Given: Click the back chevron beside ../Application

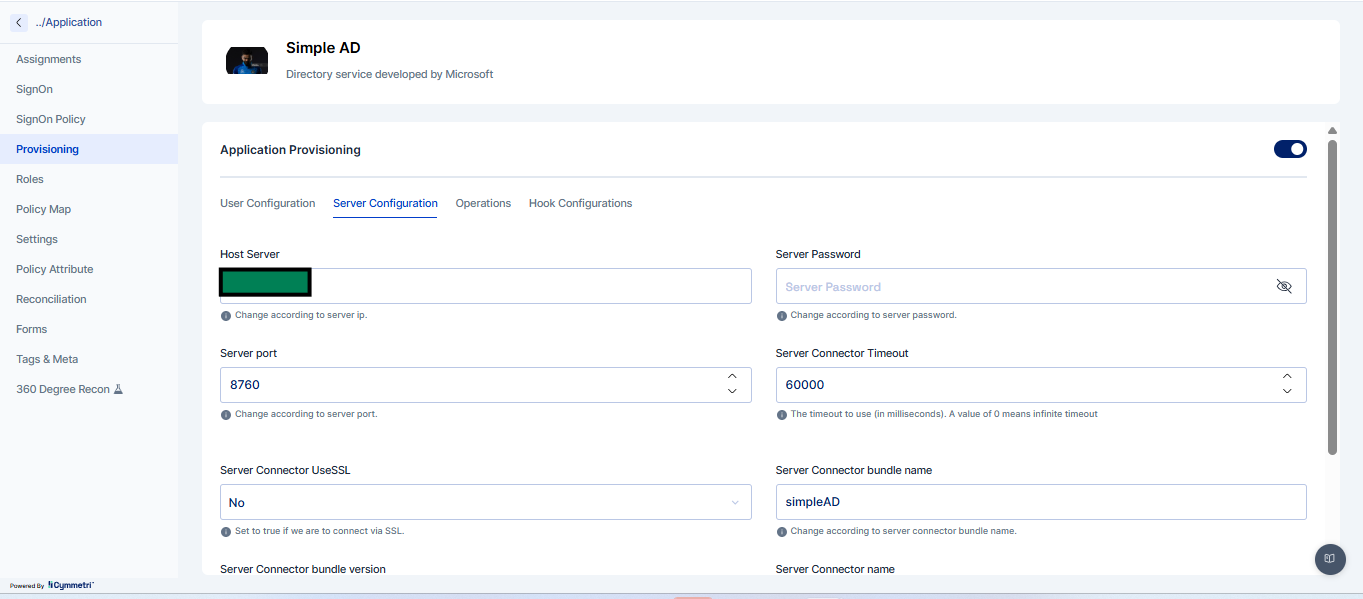Looking at the screenshot, I should tap(19, 22).
